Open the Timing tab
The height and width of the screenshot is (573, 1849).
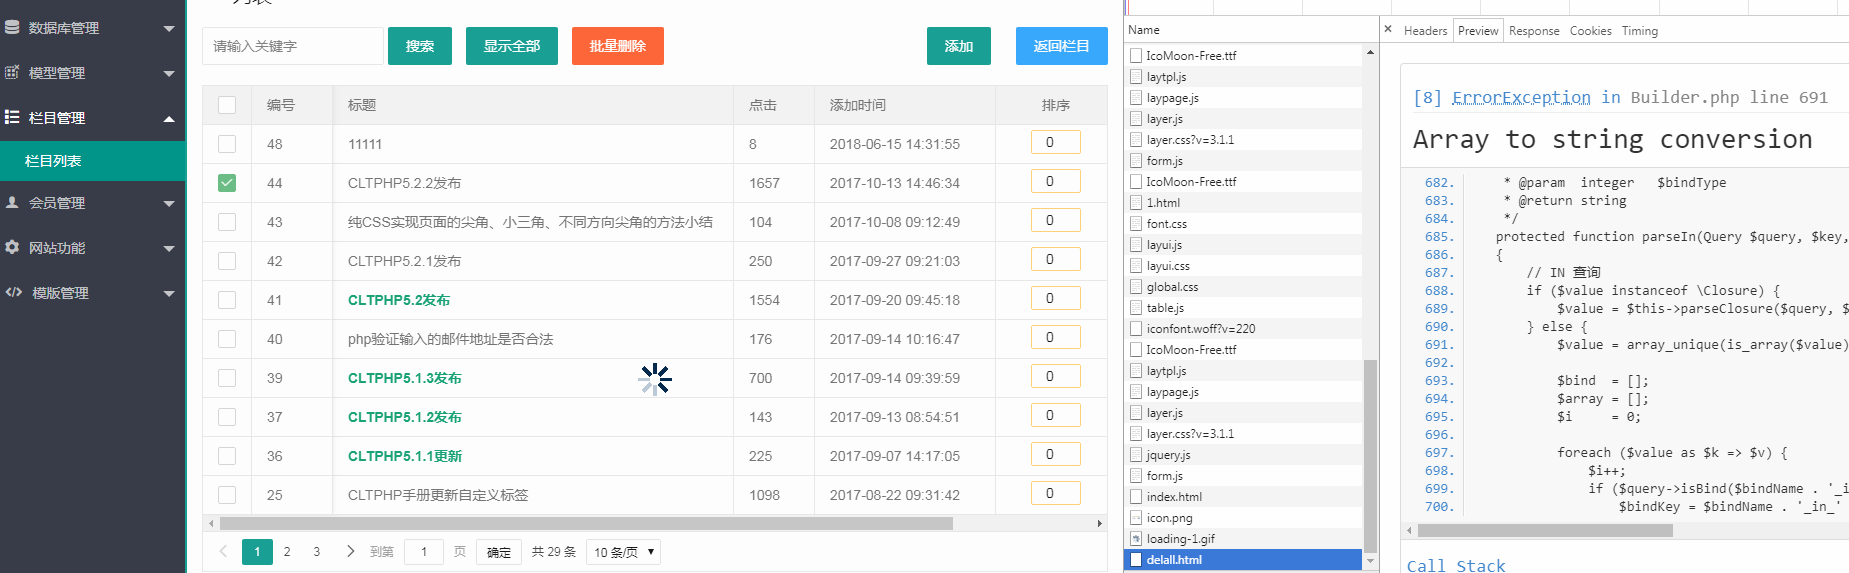point(1639,31)
